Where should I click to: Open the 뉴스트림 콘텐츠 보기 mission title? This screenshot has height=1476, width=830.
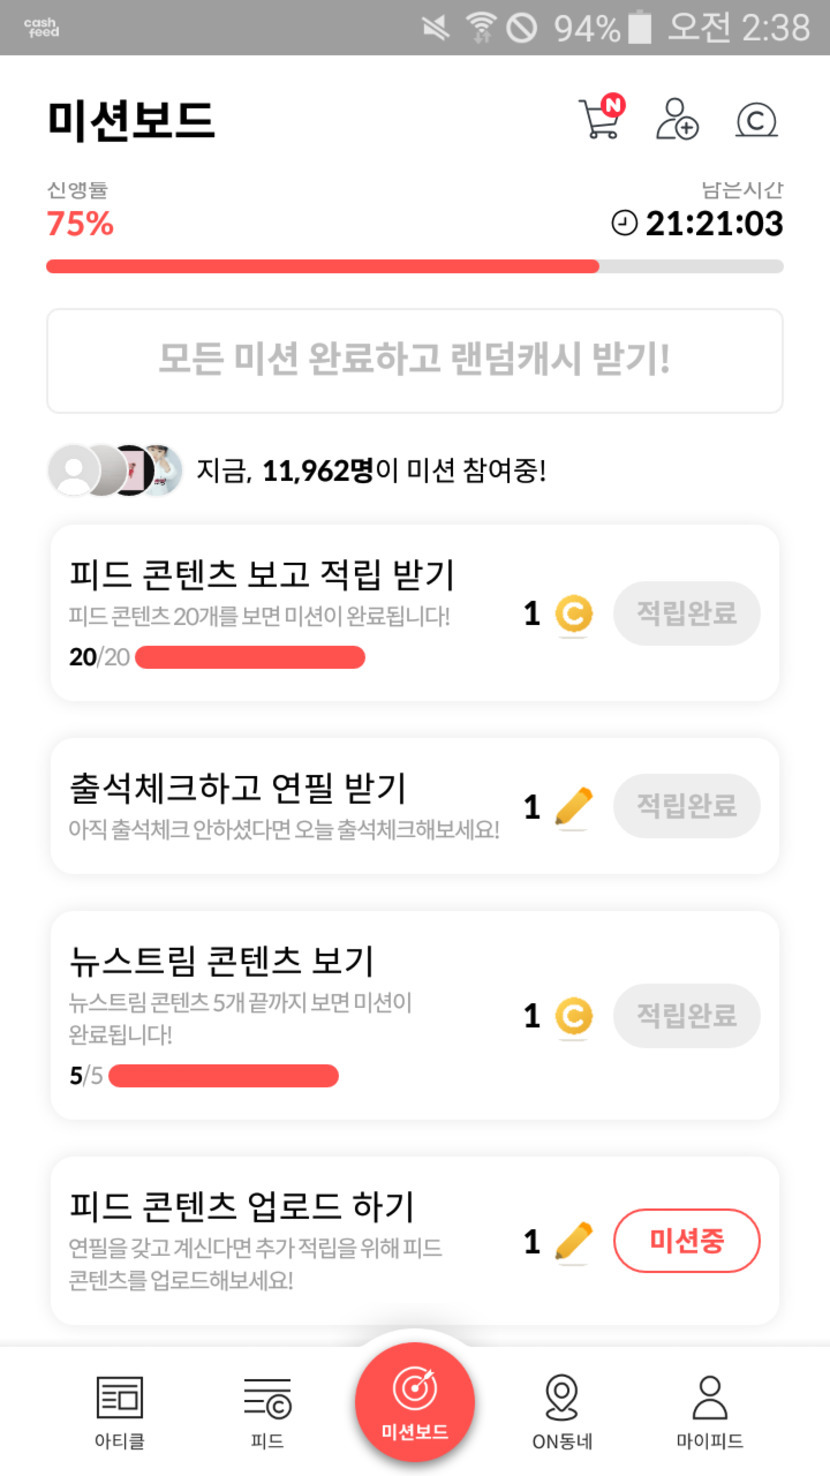pyautogui.click(x=221, y=960)
